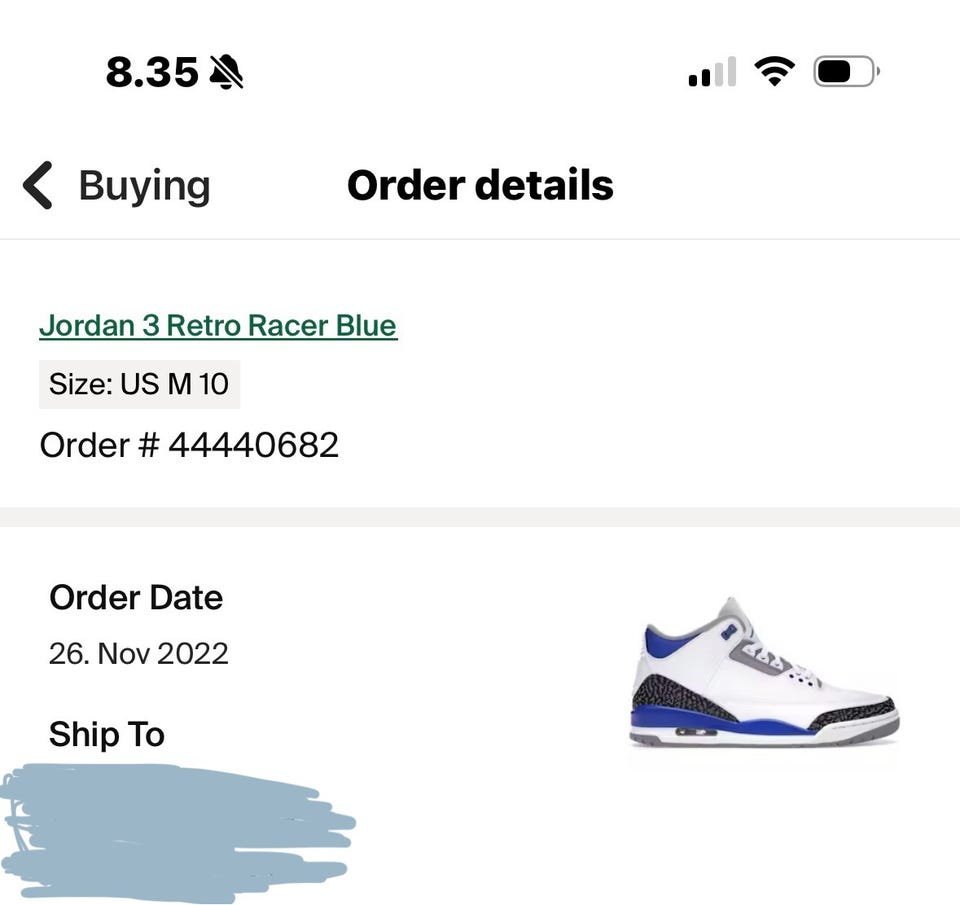Tap the battery level icon
Screen dimensions: 960x905
[845, 72]
